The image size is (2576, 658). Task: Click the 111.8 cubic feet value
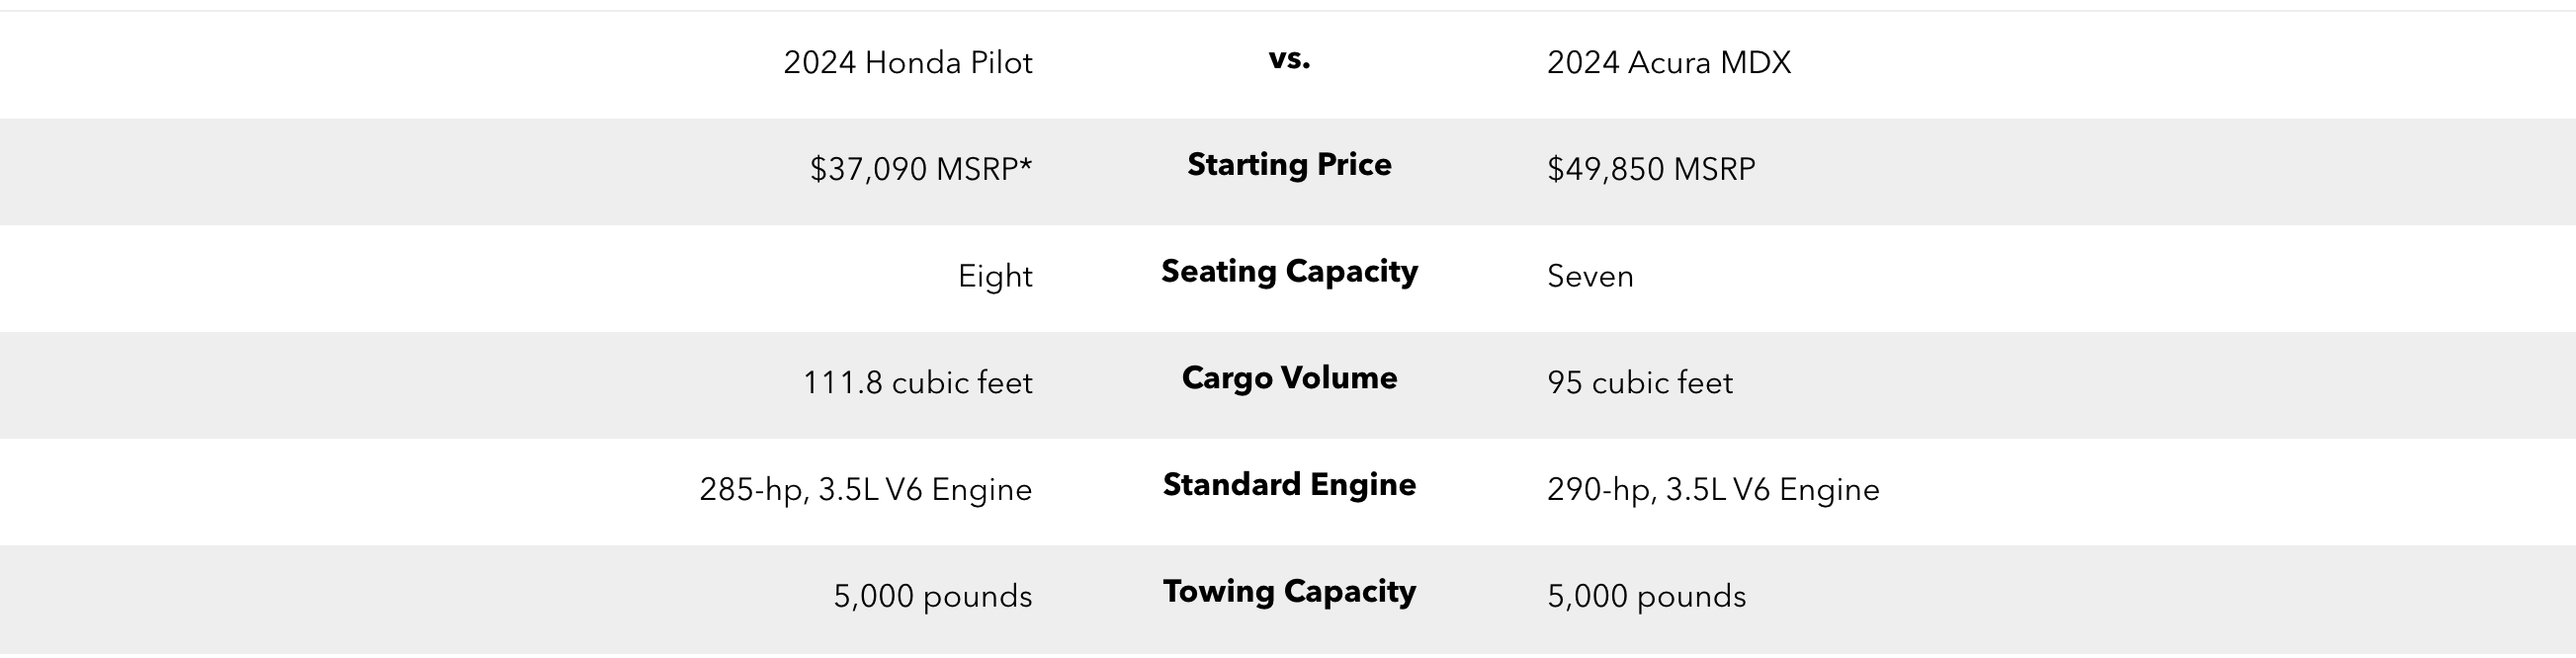pyautogui.click(x=917, y=383)
